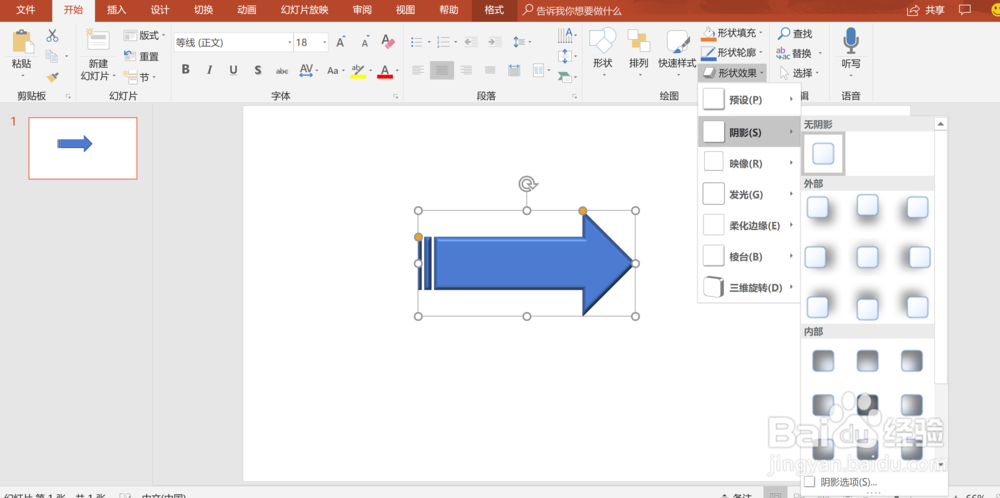Click the Share button
The image size is (1000, 498).
point(926,10)
